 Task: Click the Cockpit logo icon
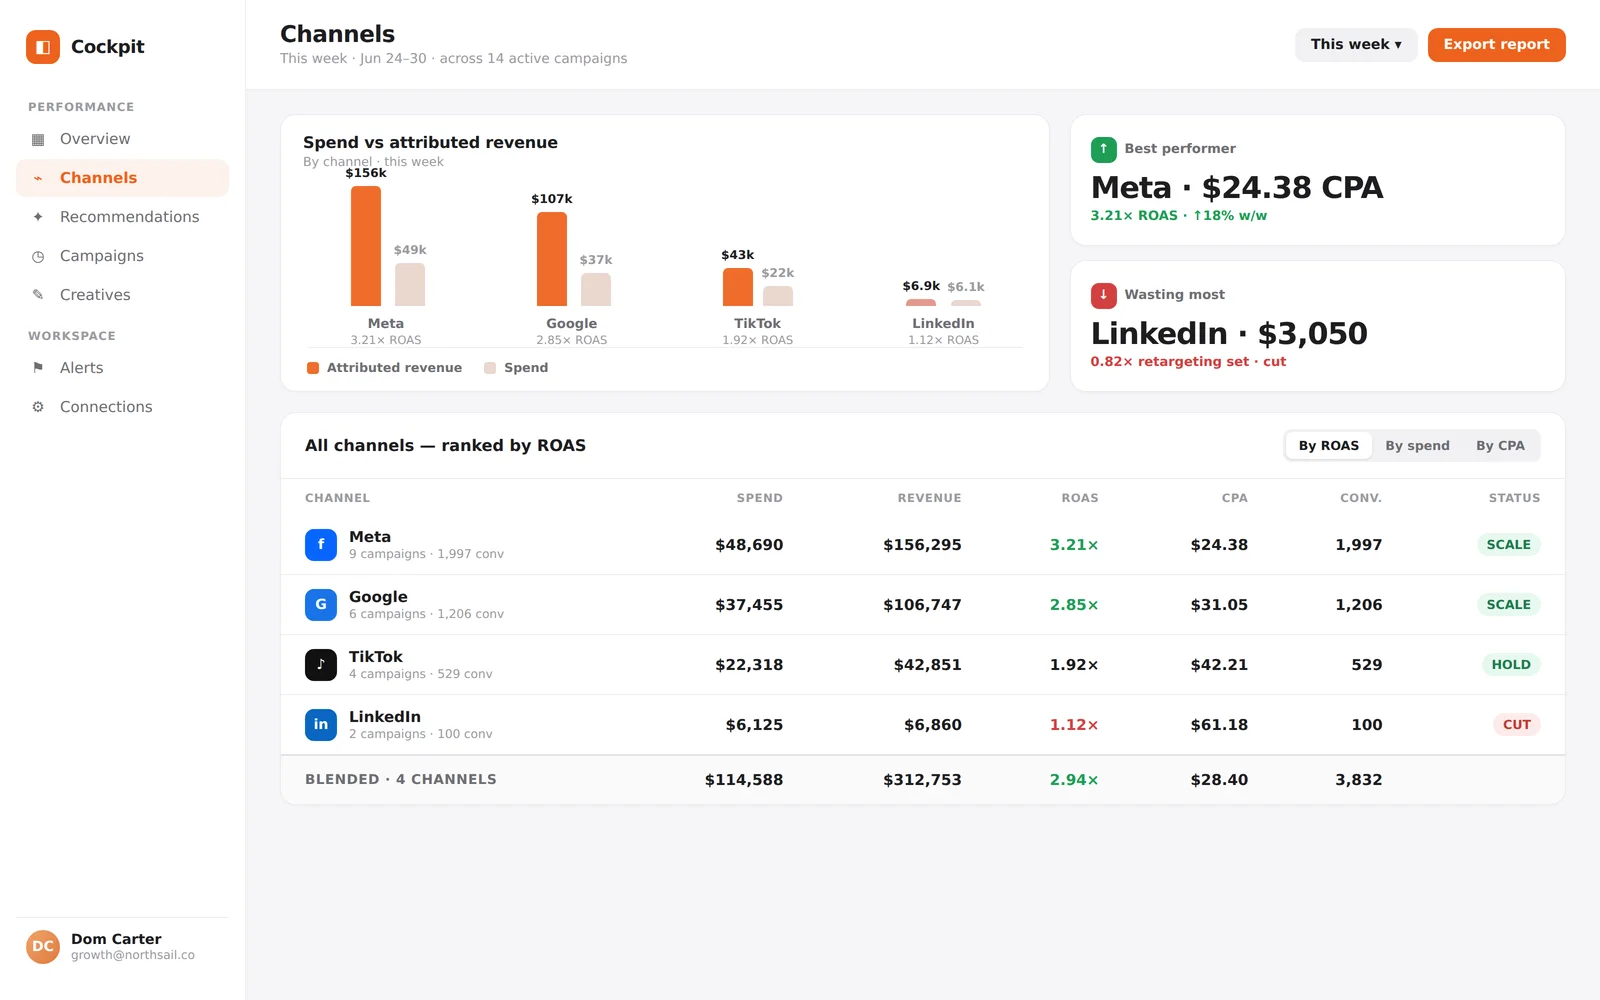point(43,47)
